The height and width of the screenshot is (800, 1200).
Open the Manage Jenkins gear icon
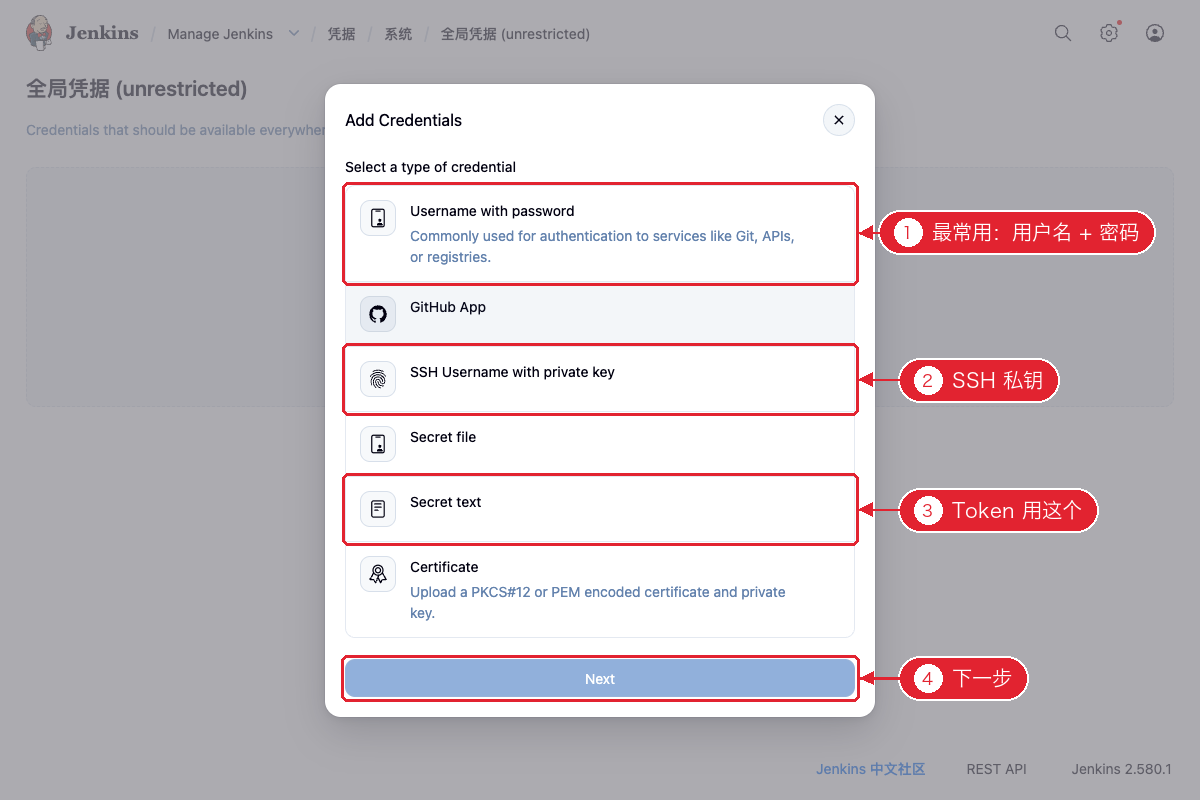click(x=1109, y=33)
